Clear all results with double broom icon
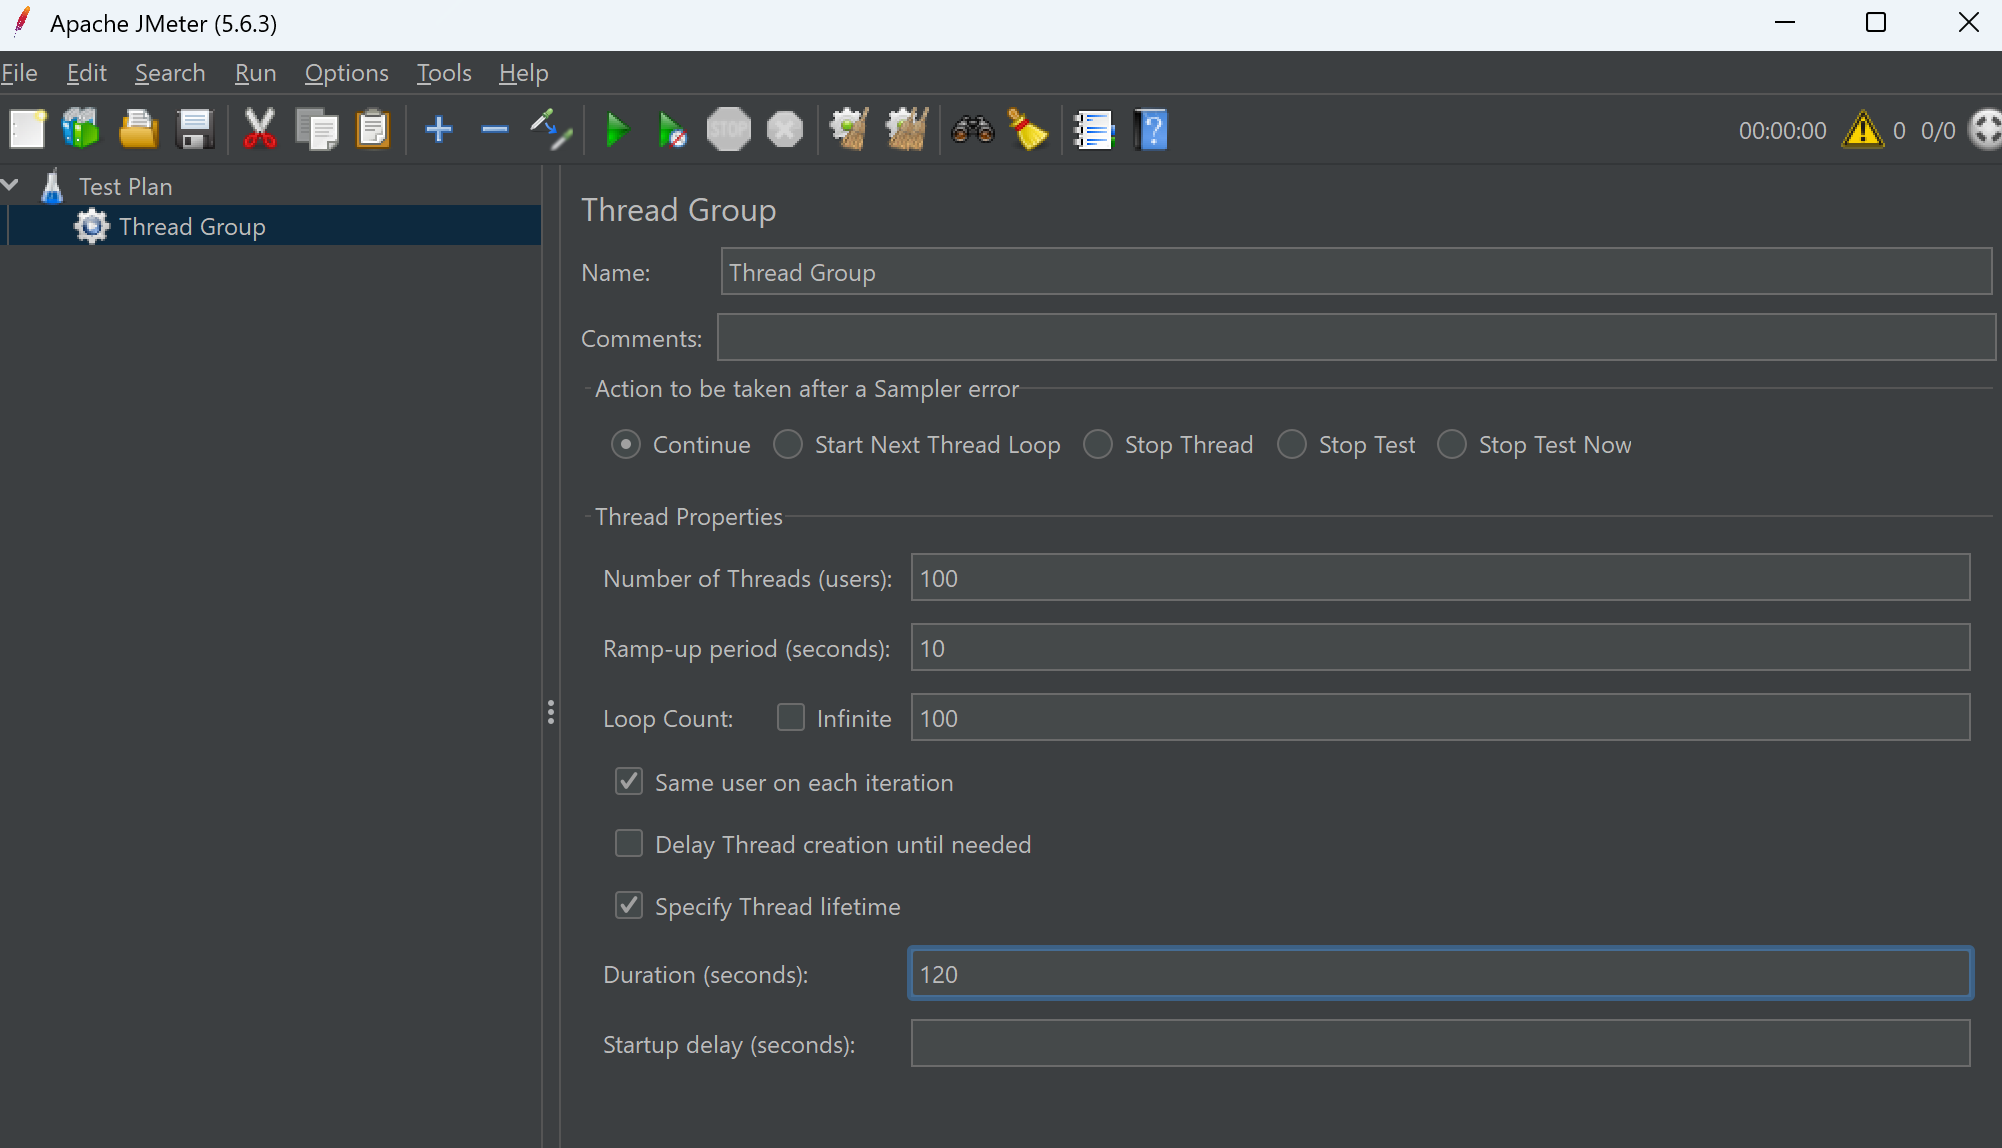The width and height of the screenshot is (2002, 1148). tap(907, 130)
